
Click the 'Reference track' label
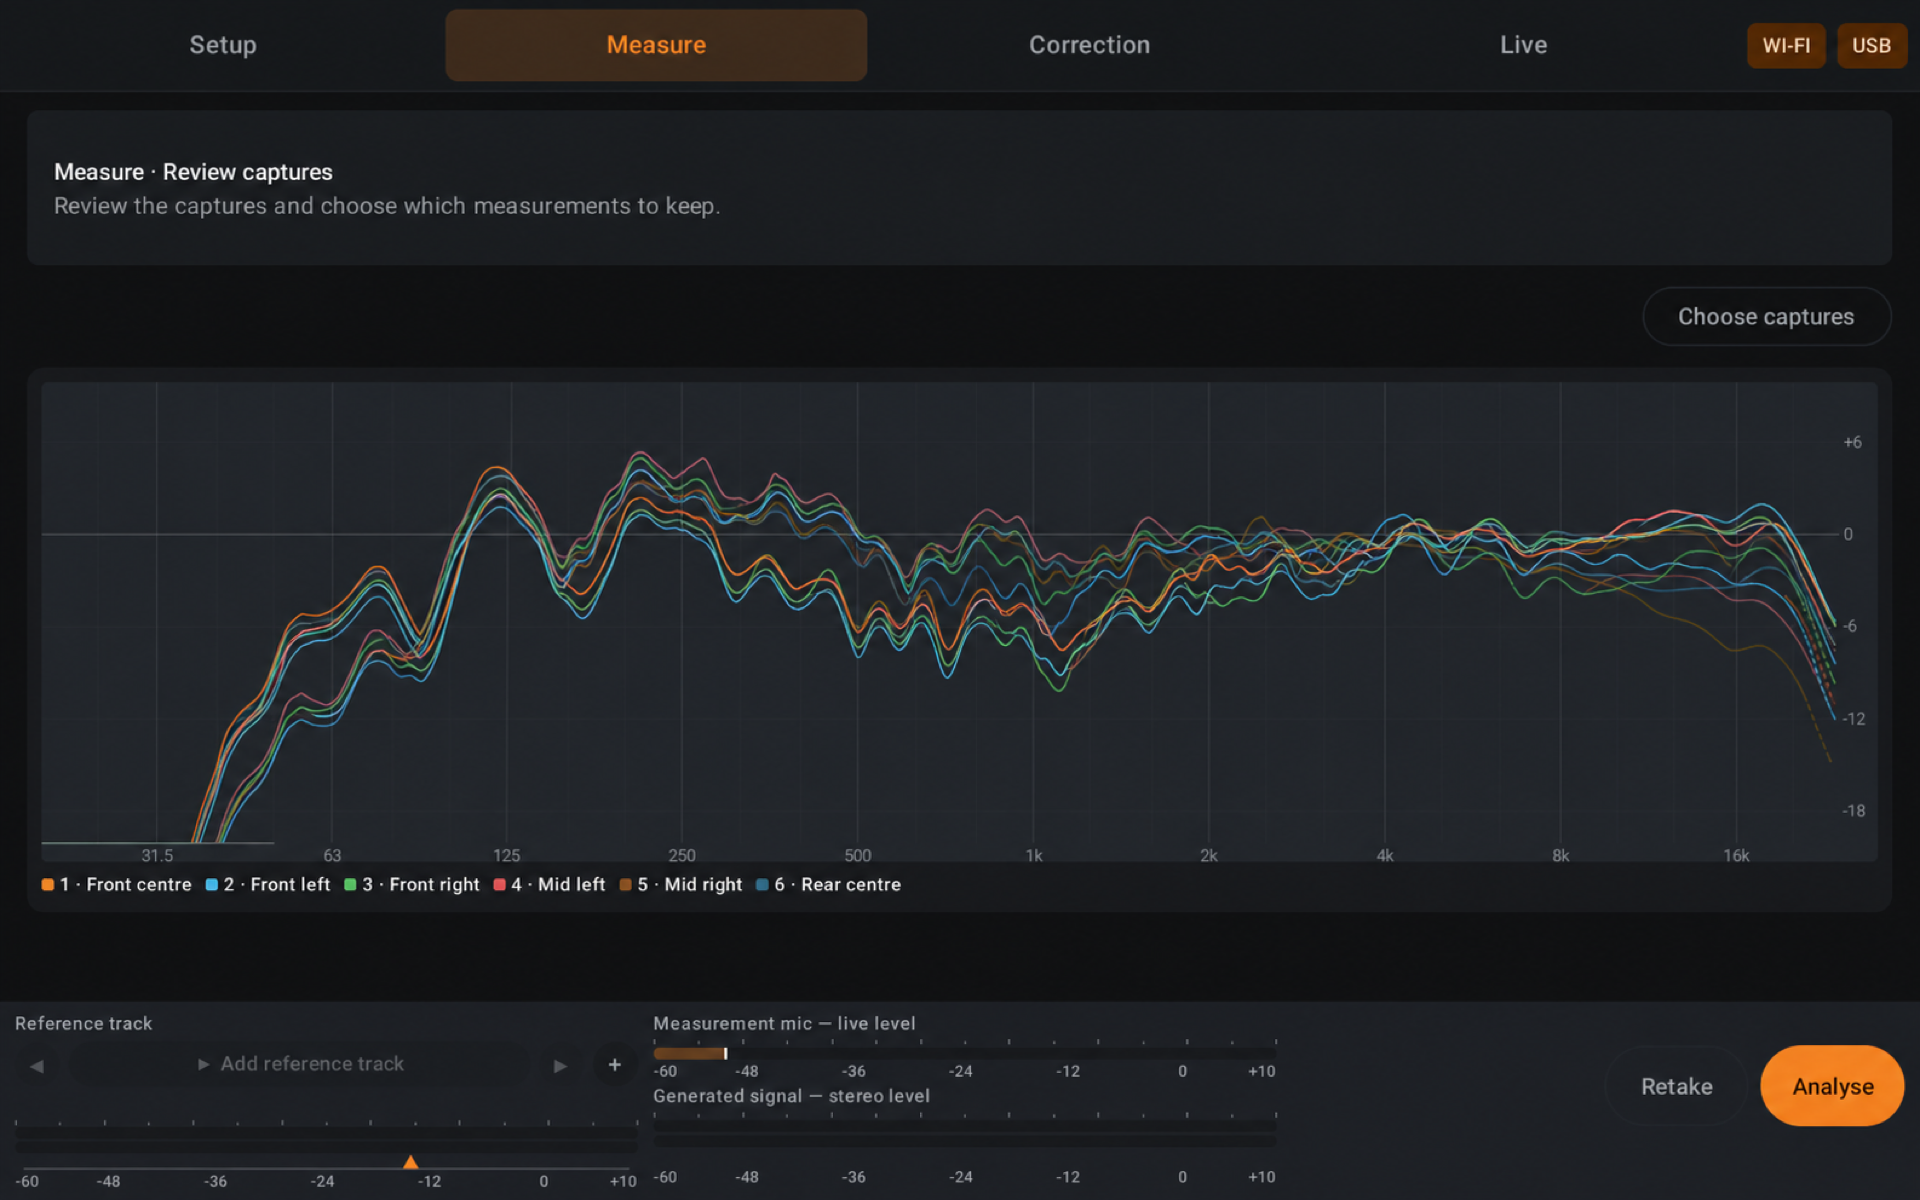(x=84, y=1023)
